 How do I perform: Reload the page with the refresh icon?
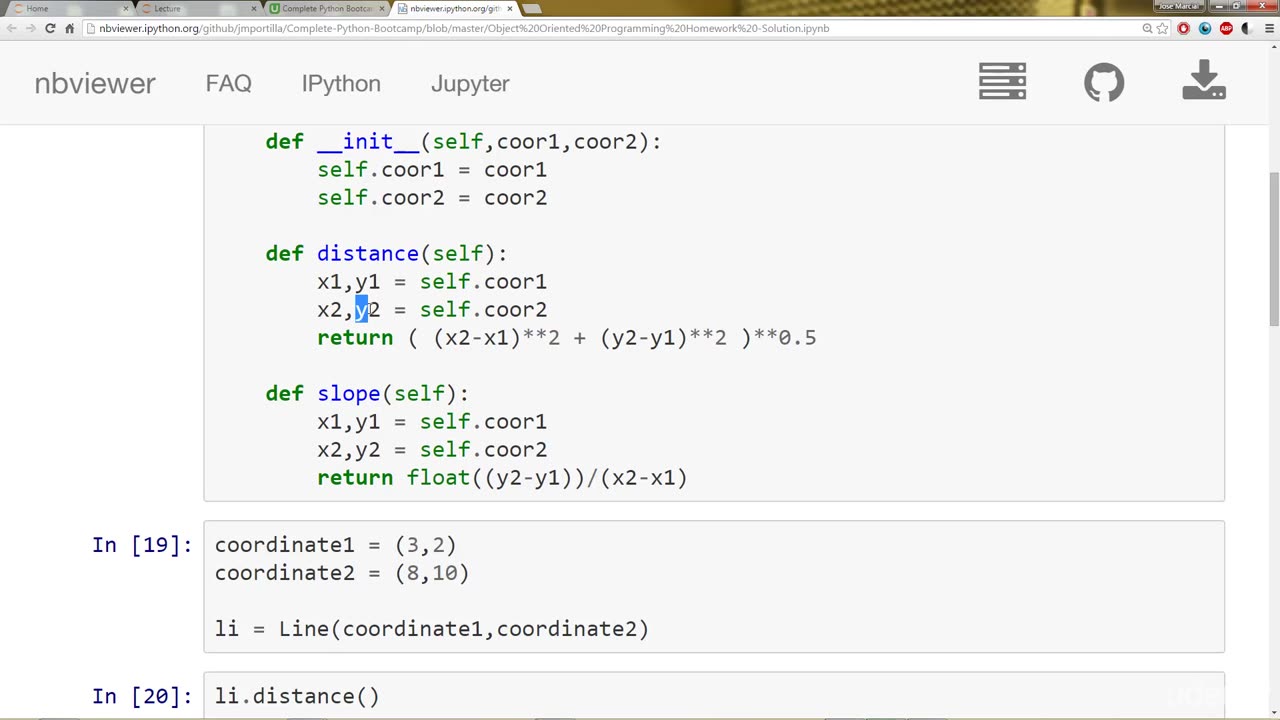[50, 28]
